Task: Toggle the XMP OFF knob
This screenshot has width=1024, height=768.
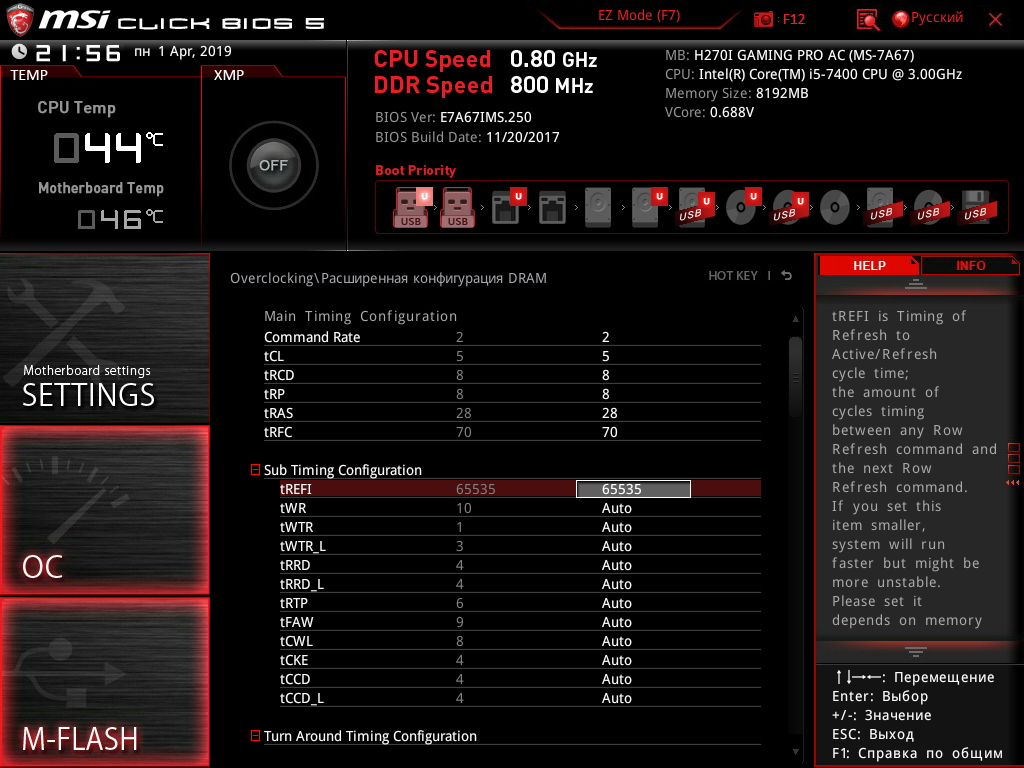Action: pyautogui.click(x=273, y=165)
